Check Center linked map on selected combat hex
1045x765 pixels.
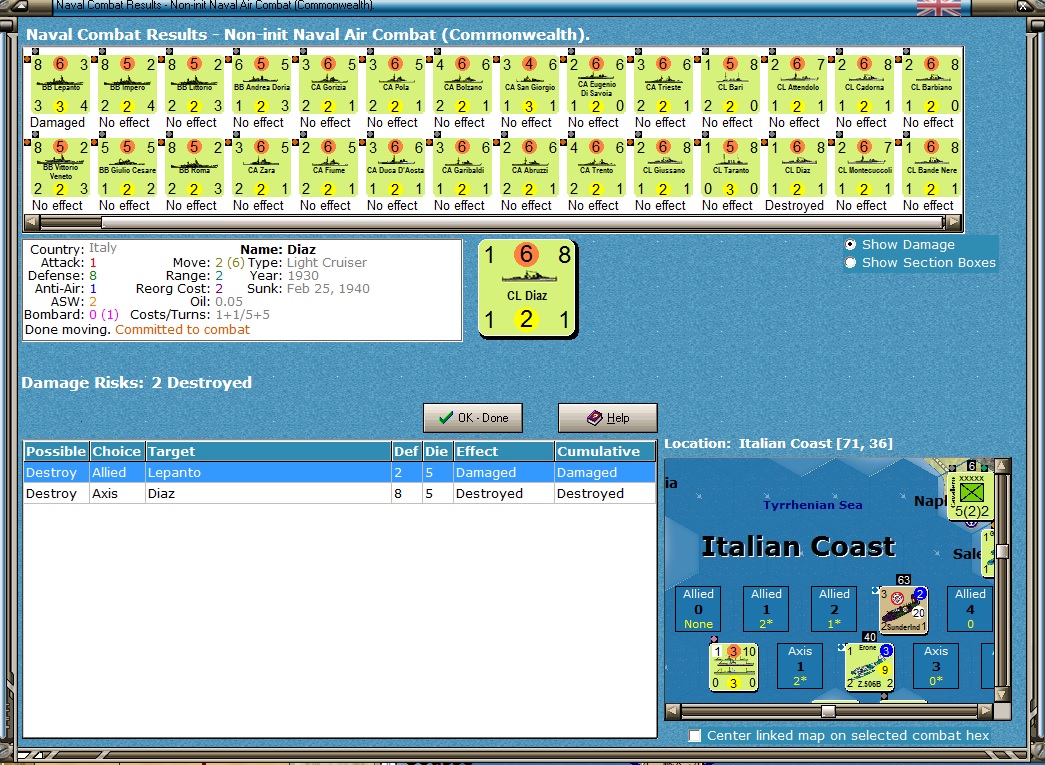(x=695, y=736)
